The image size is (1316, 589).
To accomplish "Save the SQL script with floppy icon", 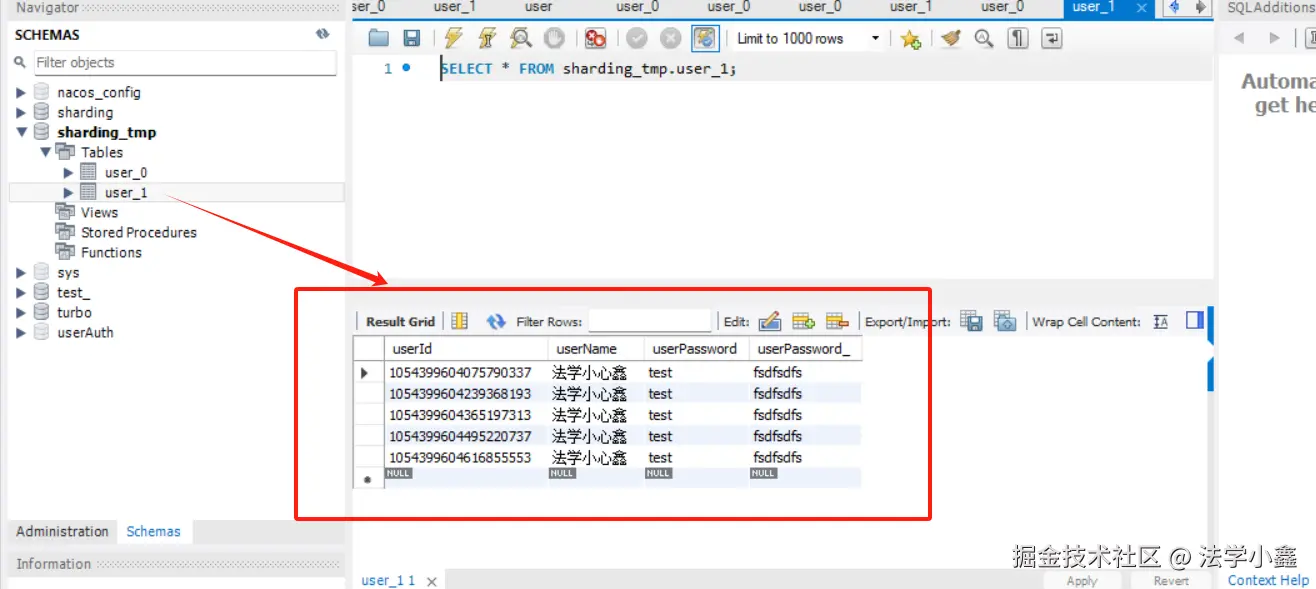I will click(x=411, y=38).
